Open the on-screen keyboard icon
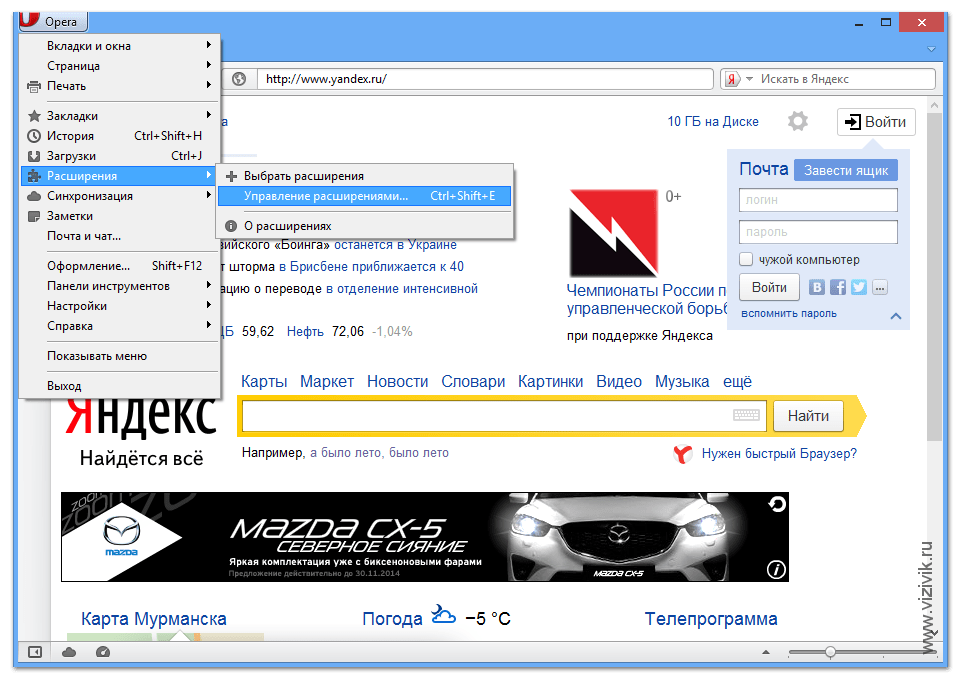Viewport: 962px width, 683px height. (746, 415)
